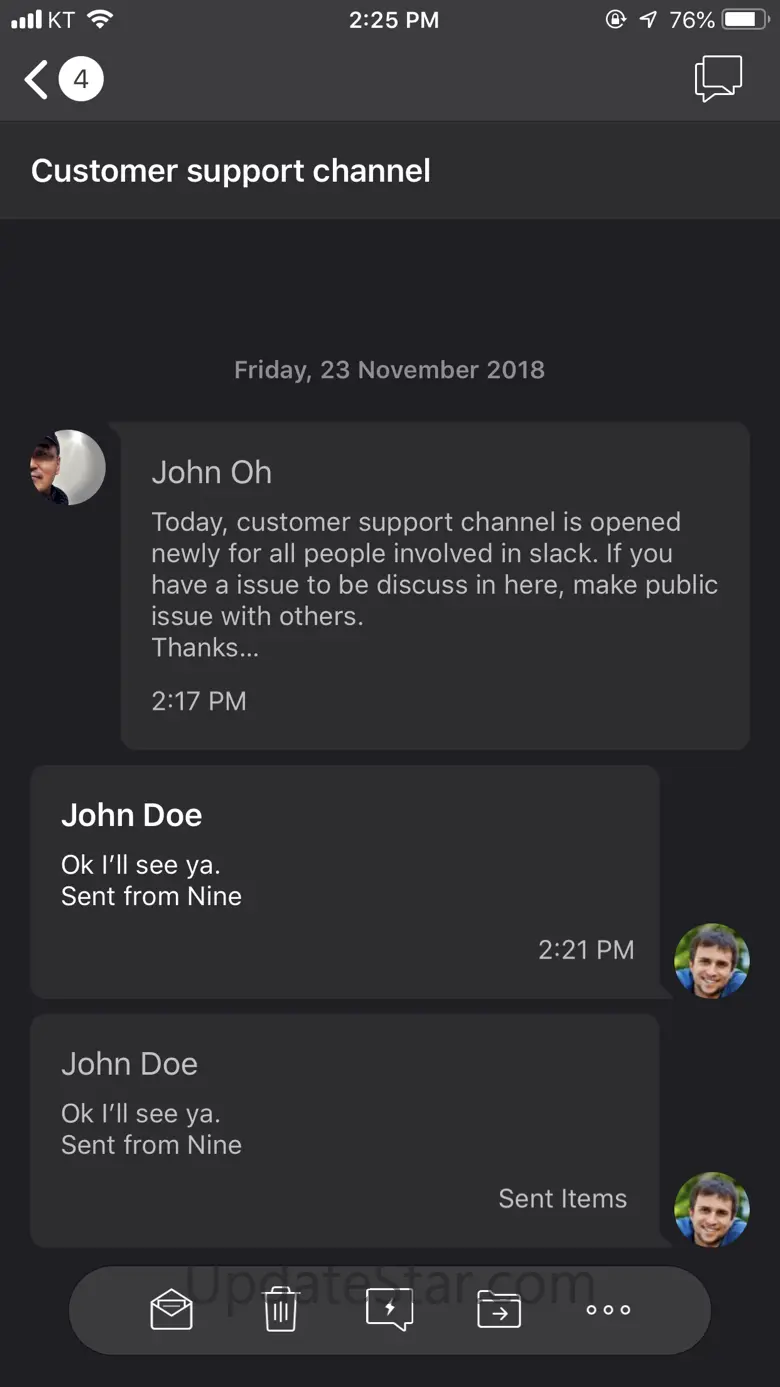The image size is (780, 1387).
Task: Move message using the folder arrow icon
Action: (499, 1309)
